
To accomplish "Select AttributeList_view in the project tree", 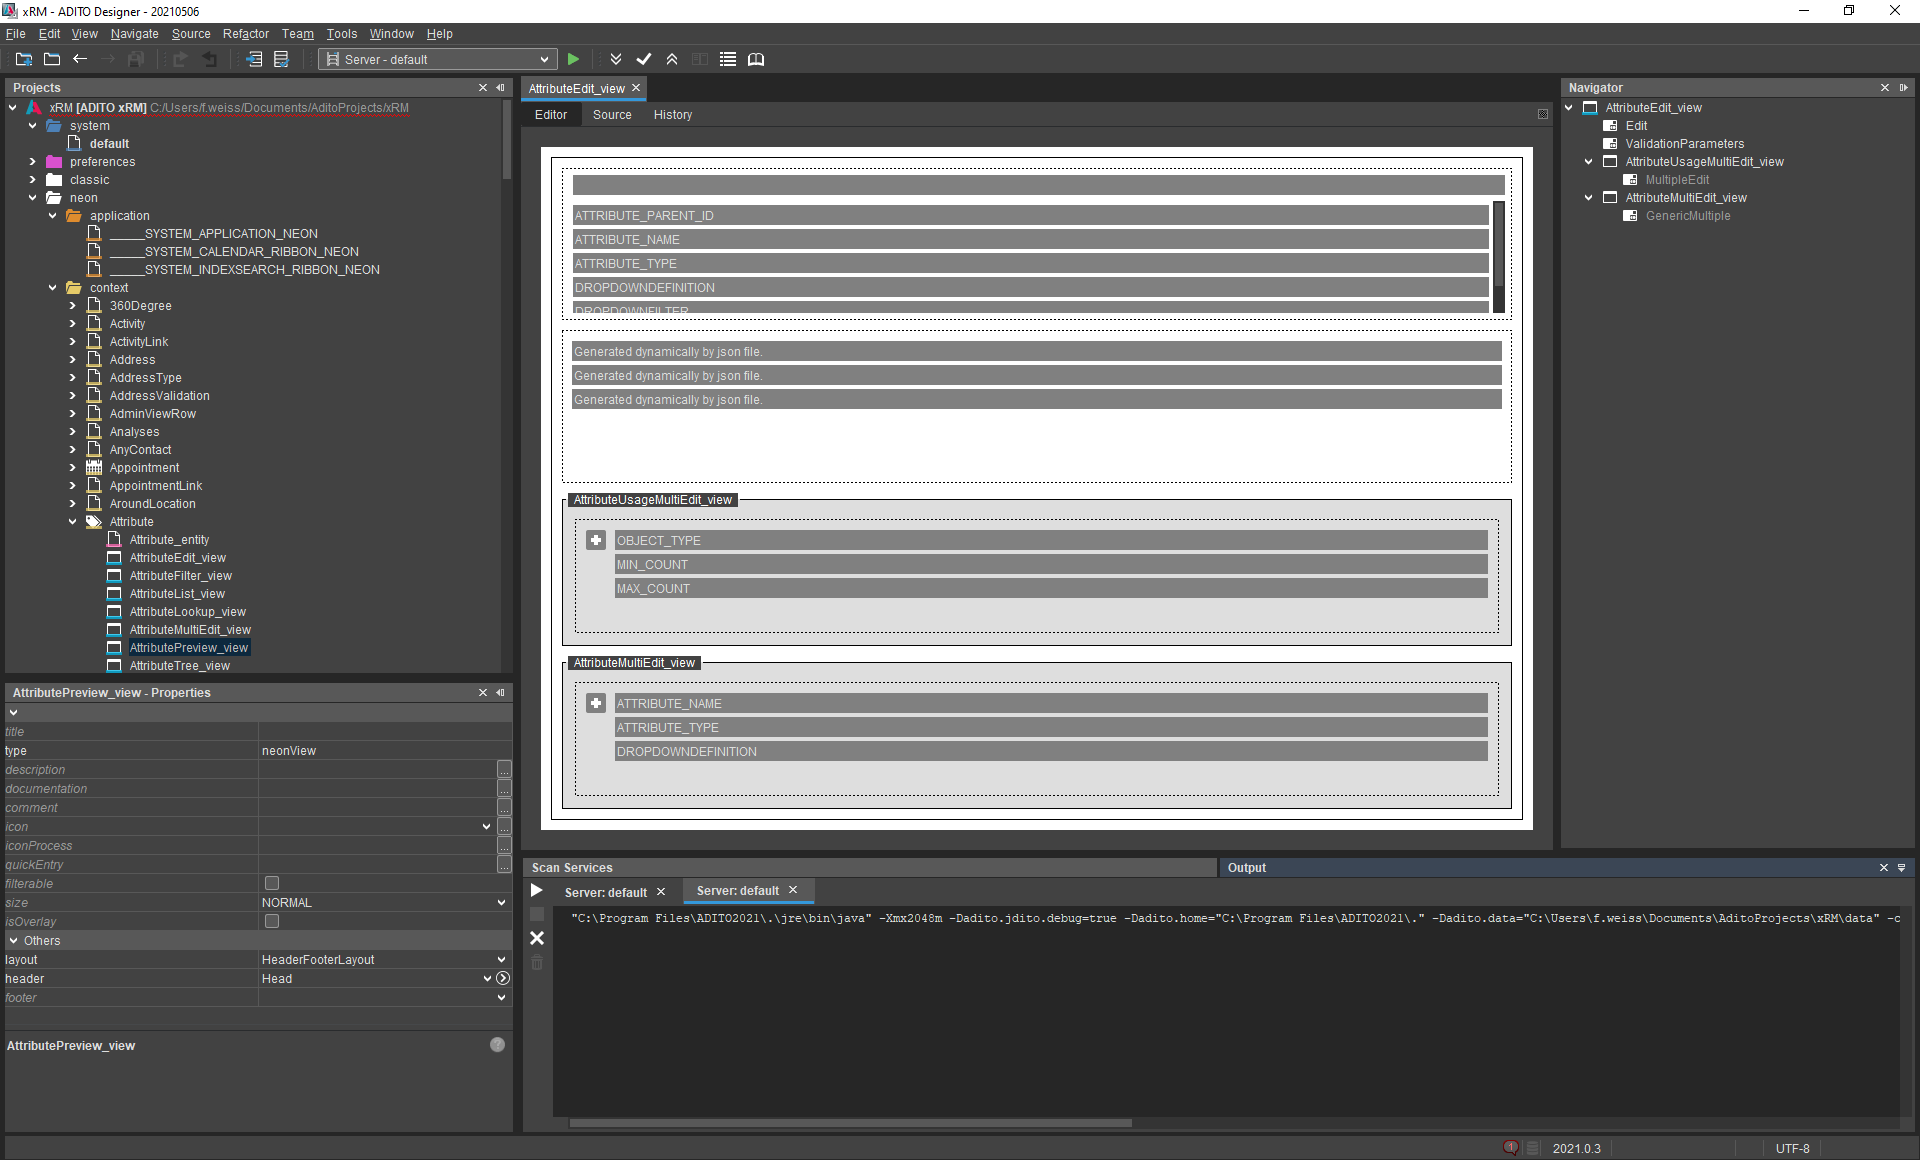I will pos(177,594).
